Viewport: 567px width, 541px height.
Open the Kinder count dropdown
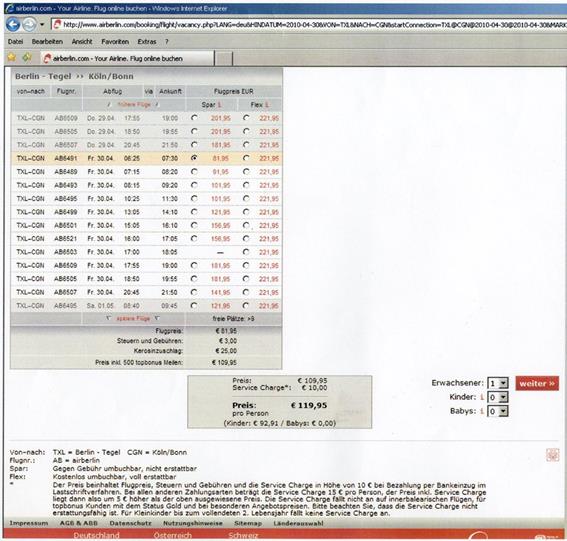498,397
